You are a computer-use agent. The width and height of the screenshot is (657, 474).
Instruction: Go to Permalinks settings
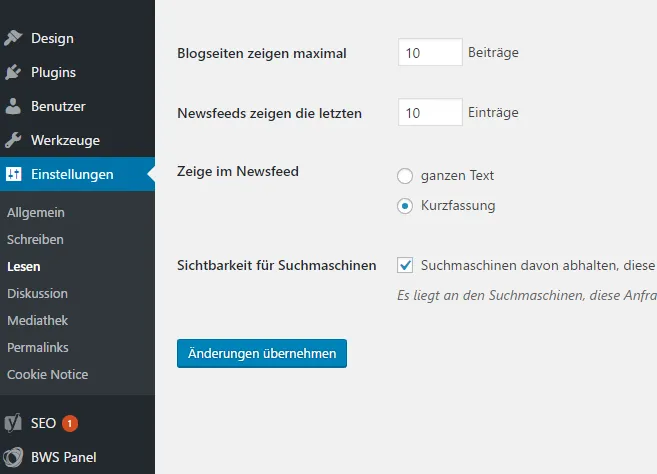[x=38, y=347]
